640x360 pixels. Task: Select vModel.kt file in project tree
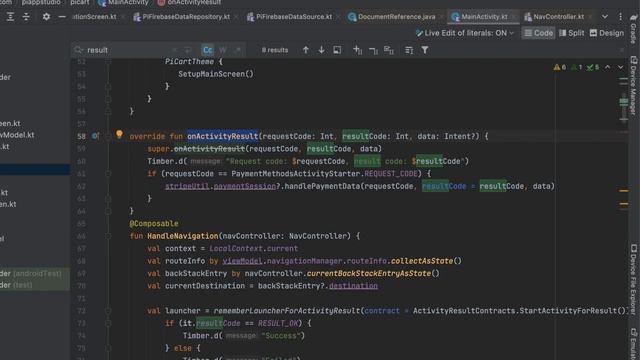click(17, 135)
